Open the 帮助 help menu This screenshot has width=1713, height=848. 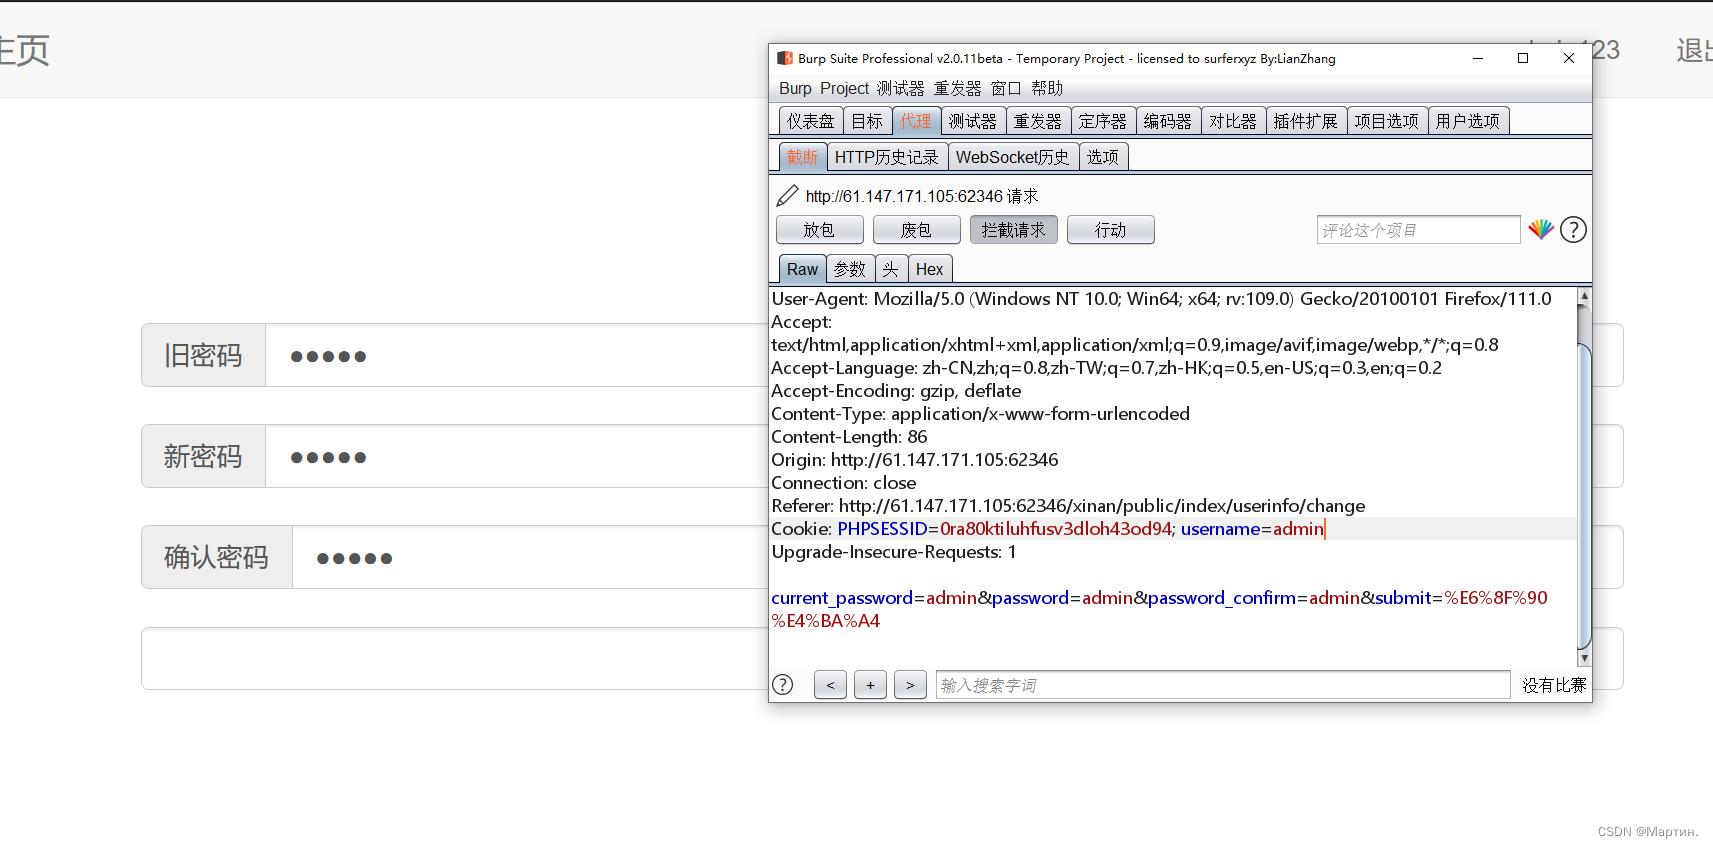(x=1047, y=88)
